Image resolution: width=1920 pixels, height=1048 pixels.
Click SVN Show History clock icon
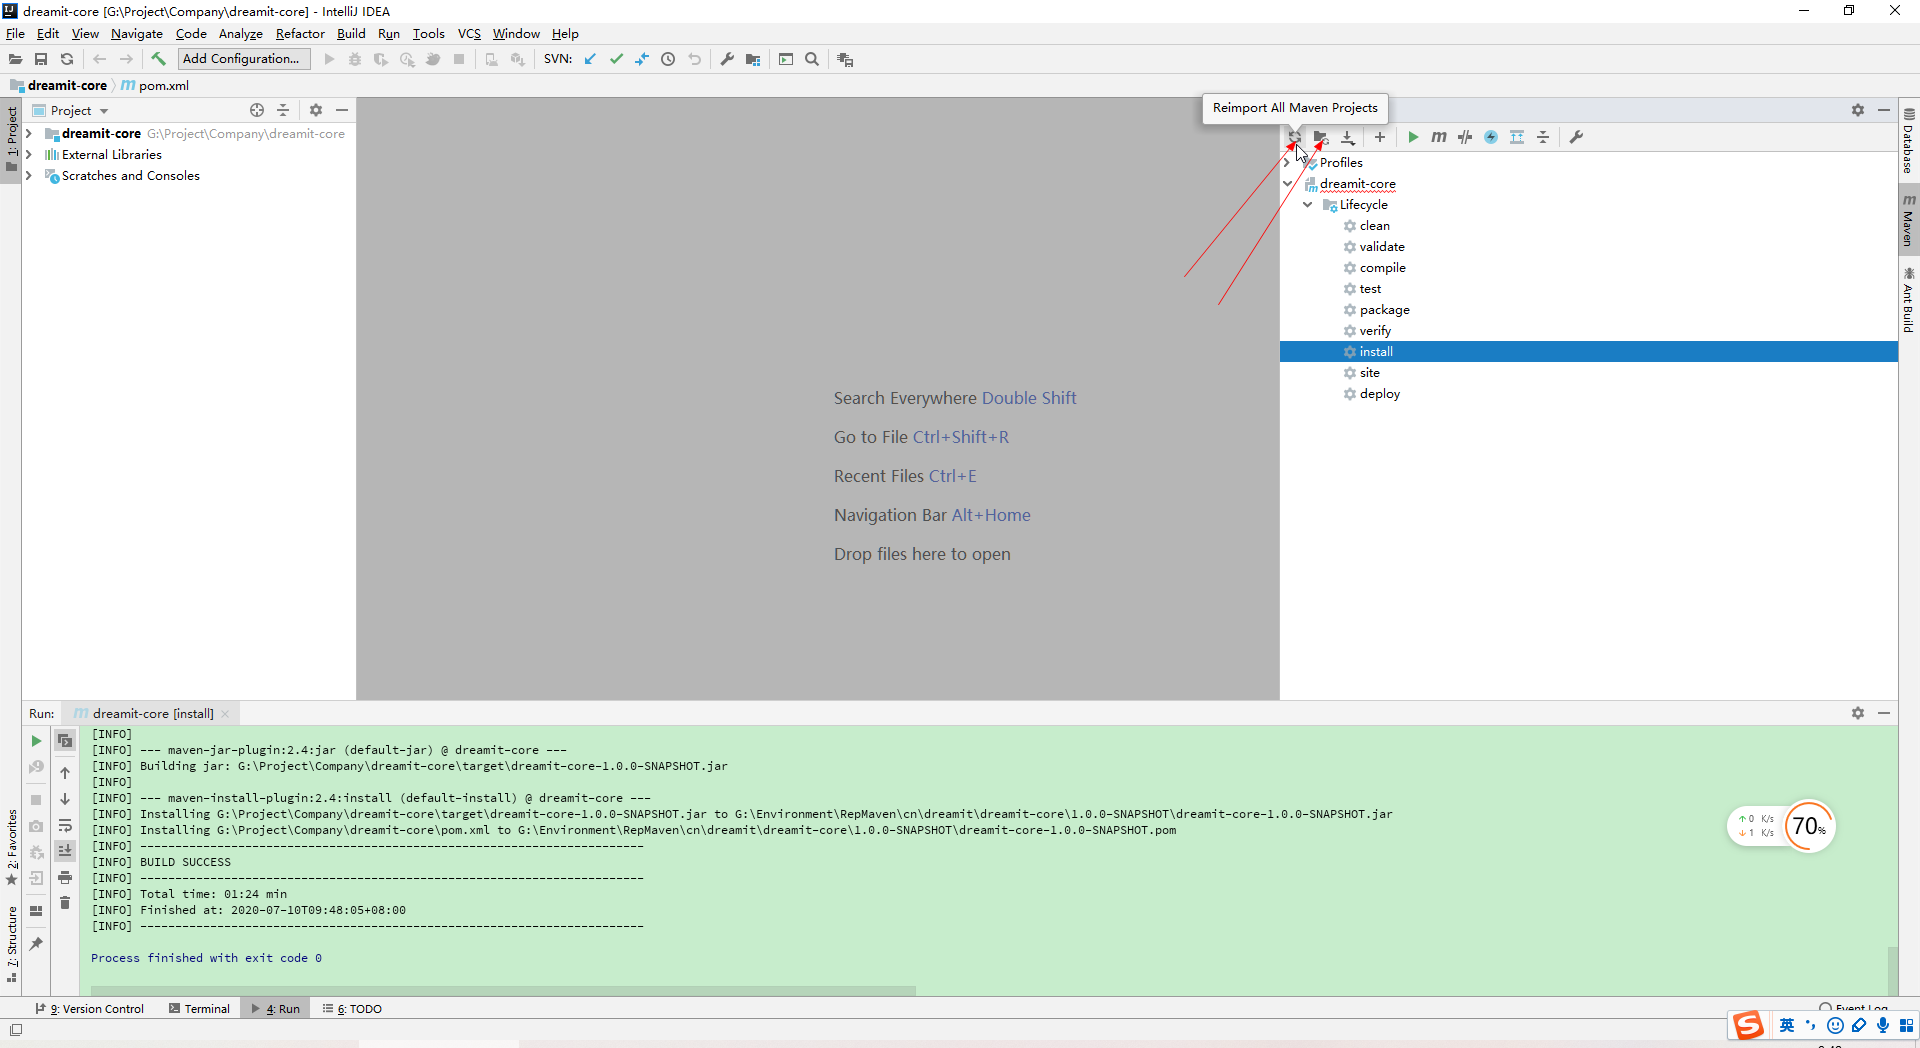click(x=668, y=59)
